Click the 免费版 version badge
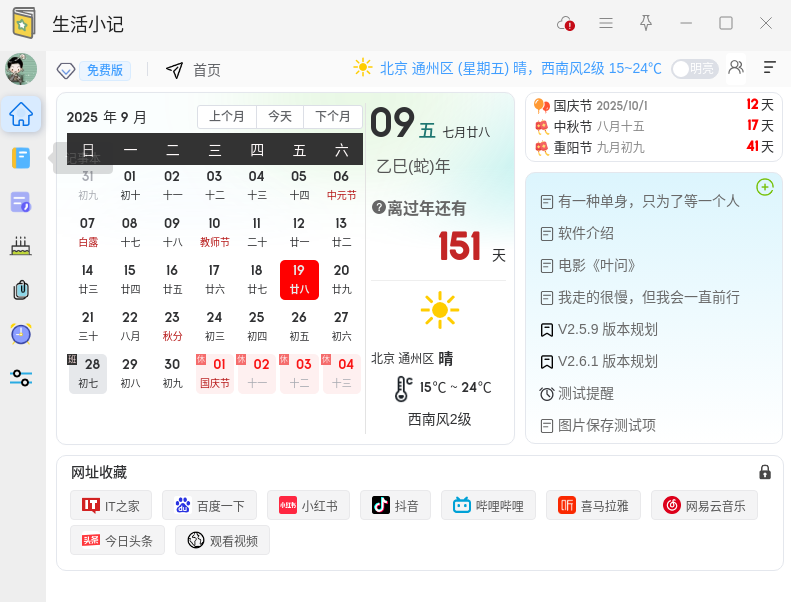The width and height of the screenshot is (791, 602). click(x=104, y=70)
